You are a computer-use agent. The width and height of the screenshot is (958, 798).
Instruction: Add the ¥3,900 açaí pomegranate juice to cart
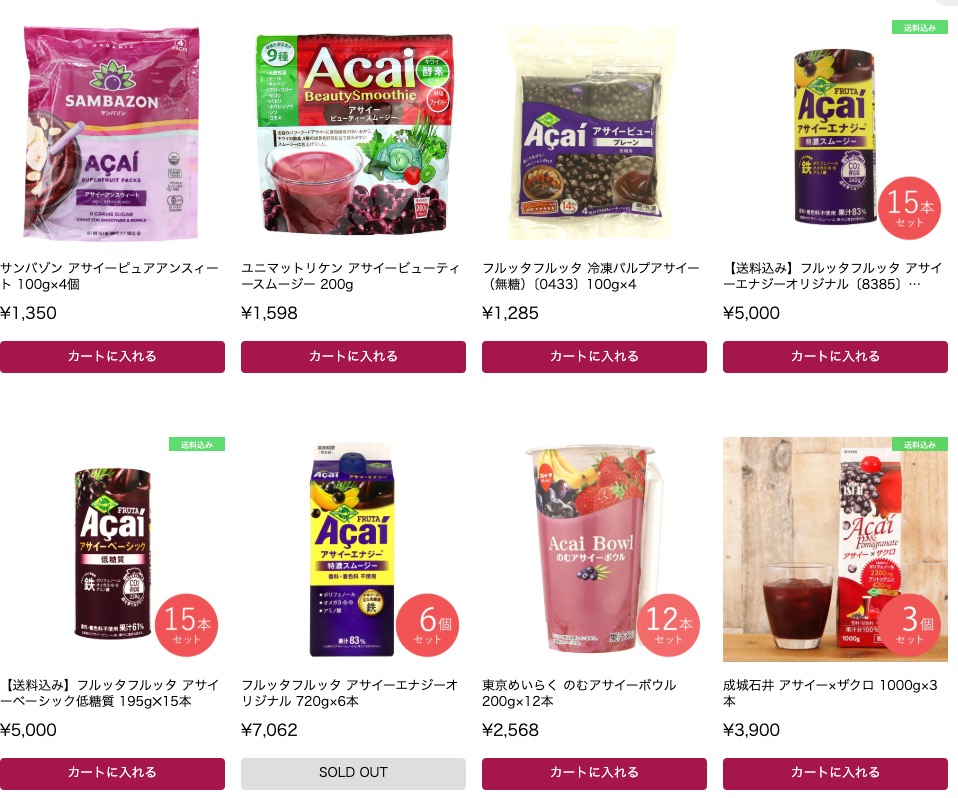[835, 774]
